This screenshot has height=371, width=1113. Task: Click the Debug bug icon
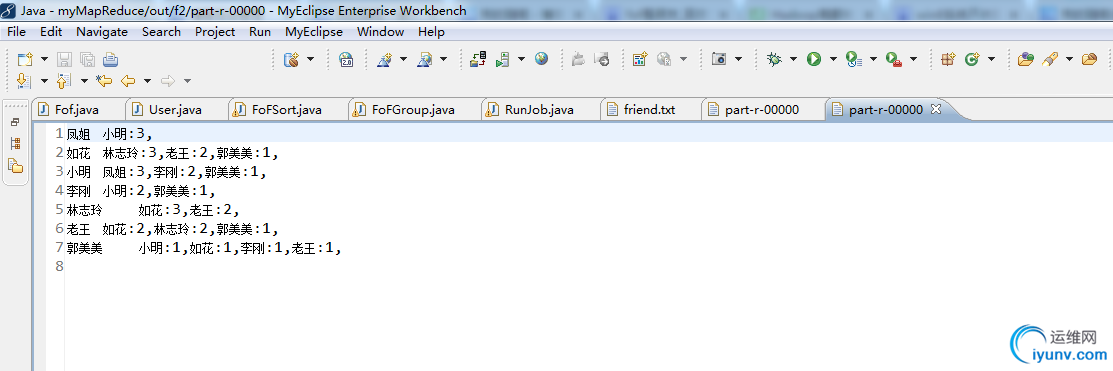pyautogui.click(x=774, y=60)
